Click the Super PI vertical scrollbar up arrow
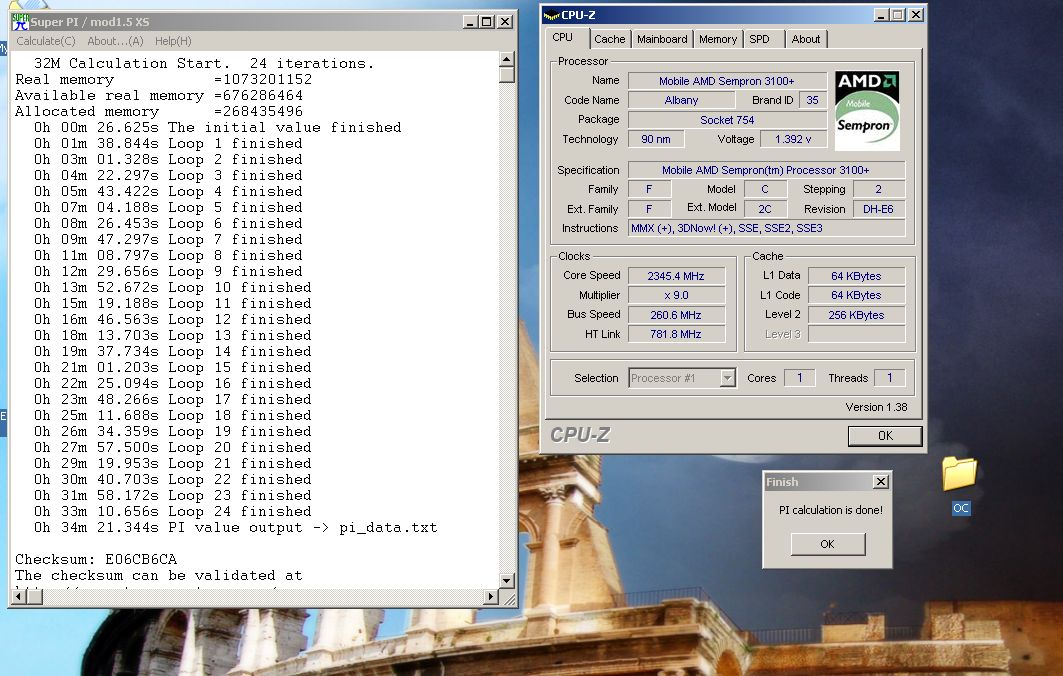 click(506, 59)
